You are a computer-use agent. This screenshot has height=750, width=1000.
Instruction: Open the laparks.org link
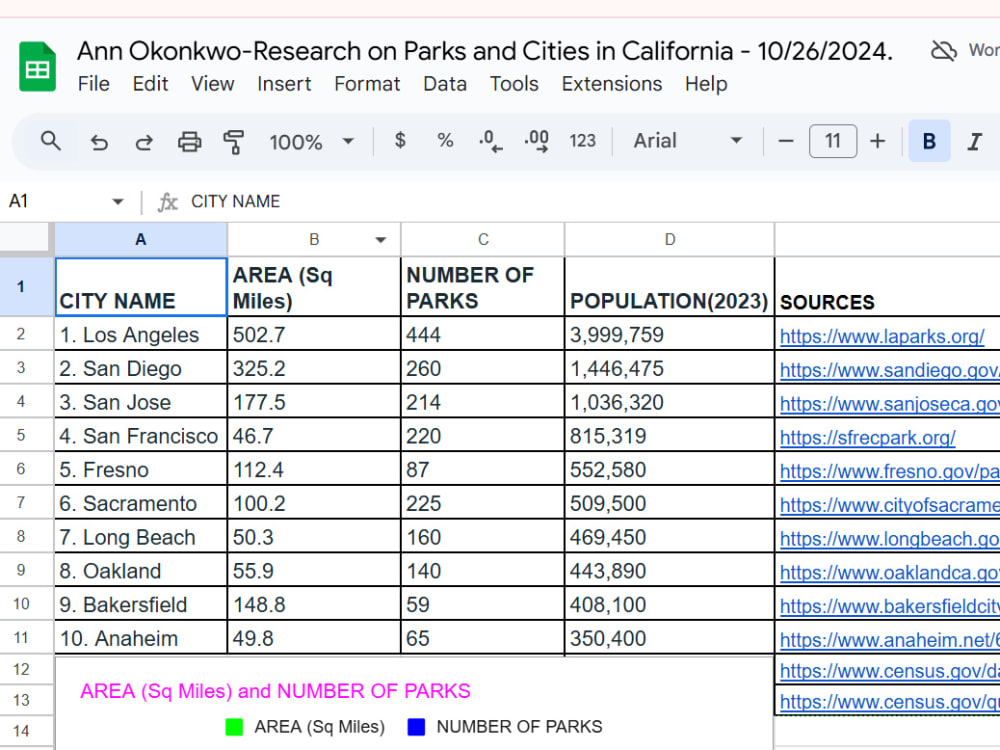(x=882, y=336)
